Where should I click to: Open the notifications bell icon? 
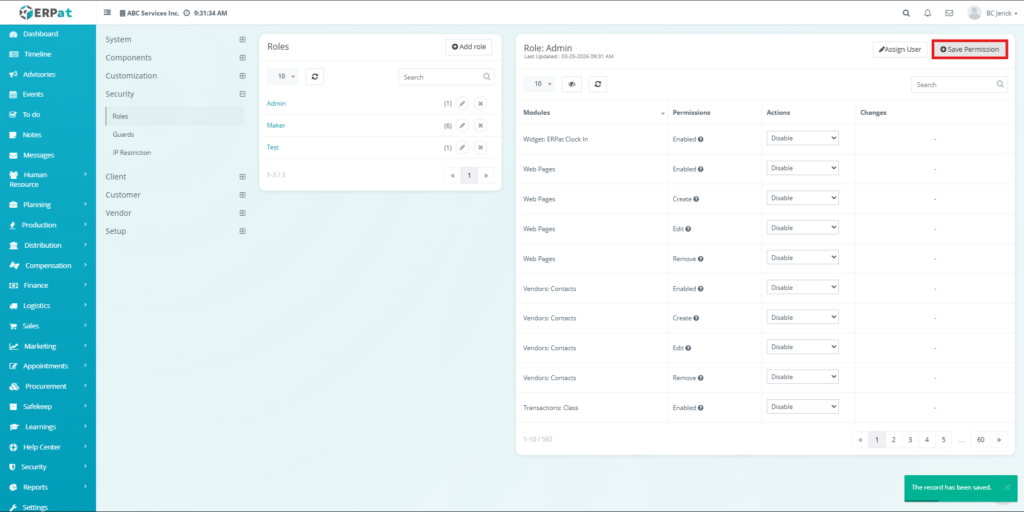tap(927, 13)
